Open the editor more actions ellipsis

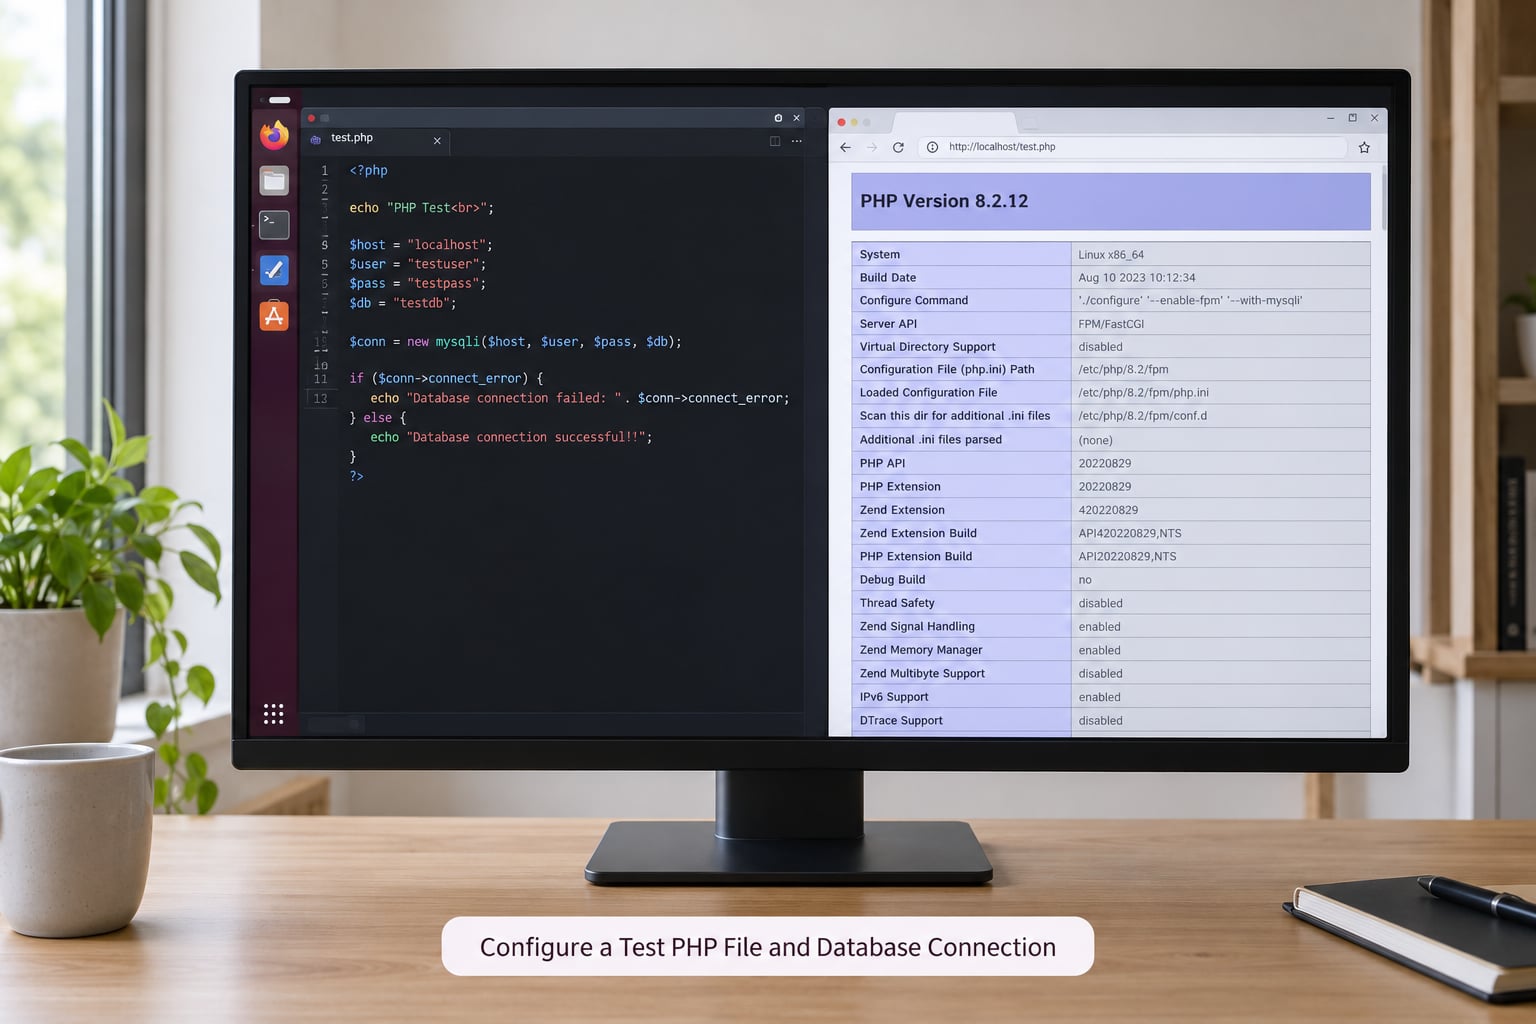797,141
